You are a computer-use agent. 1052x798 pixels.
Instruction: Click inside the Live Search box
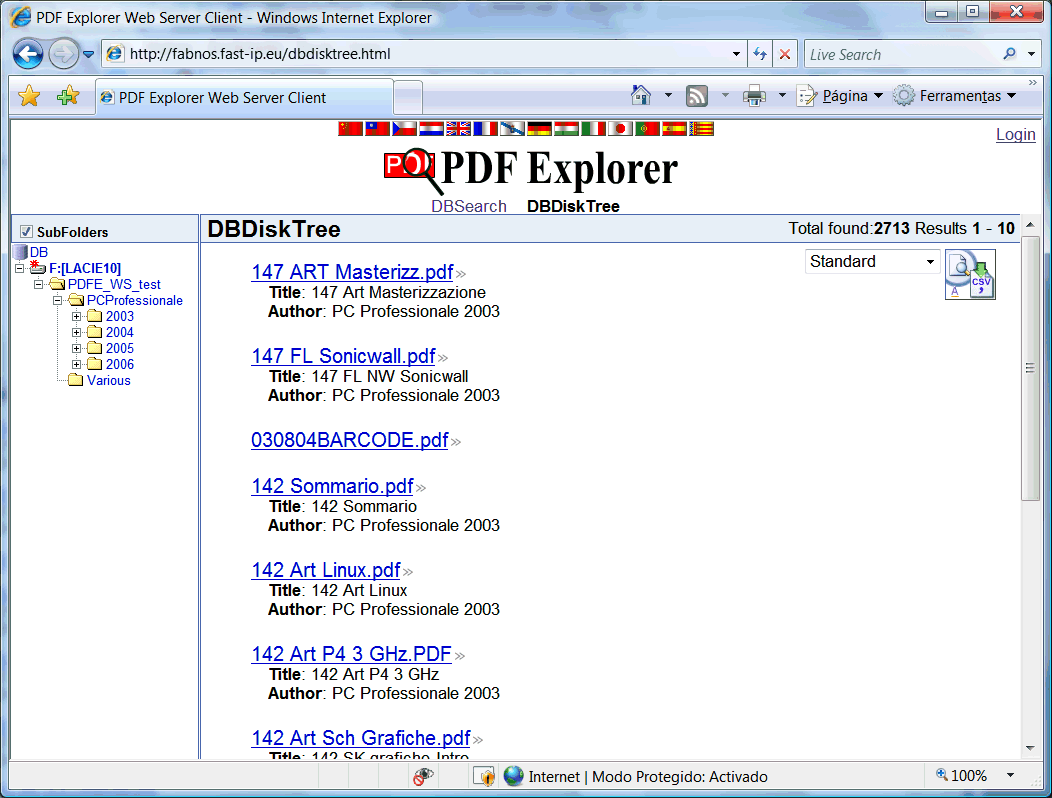tap(900, 54)
